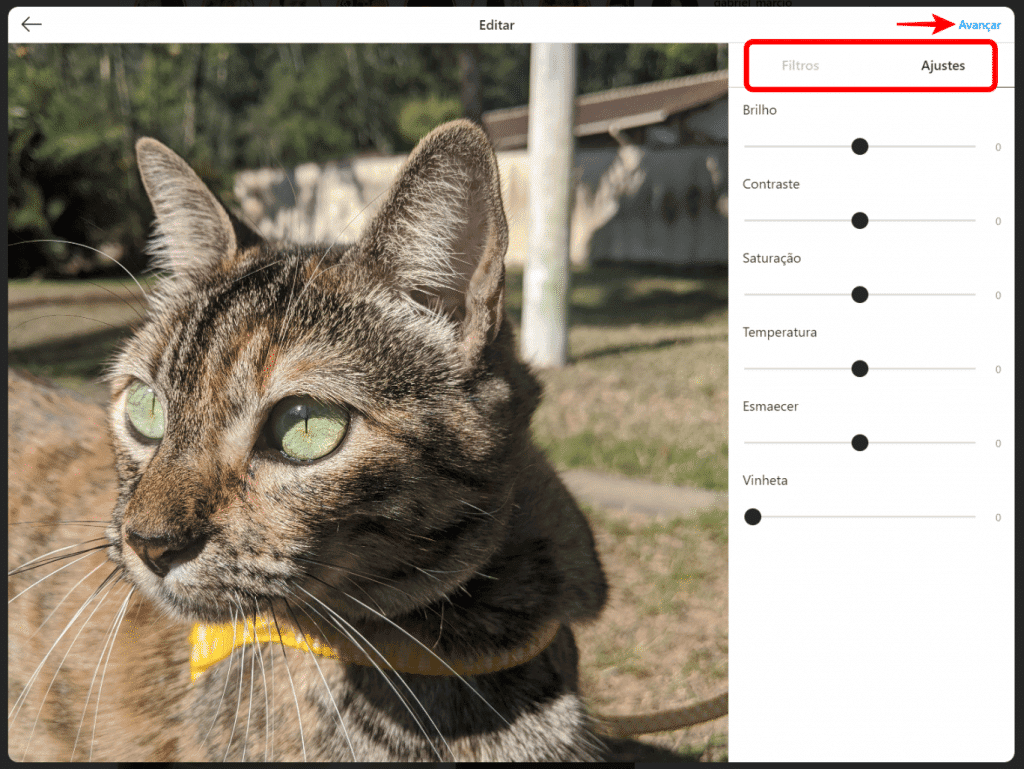Viewport: 1024px width, 769px height.
Task: Click the Contraste value 0
Action: 997,221
